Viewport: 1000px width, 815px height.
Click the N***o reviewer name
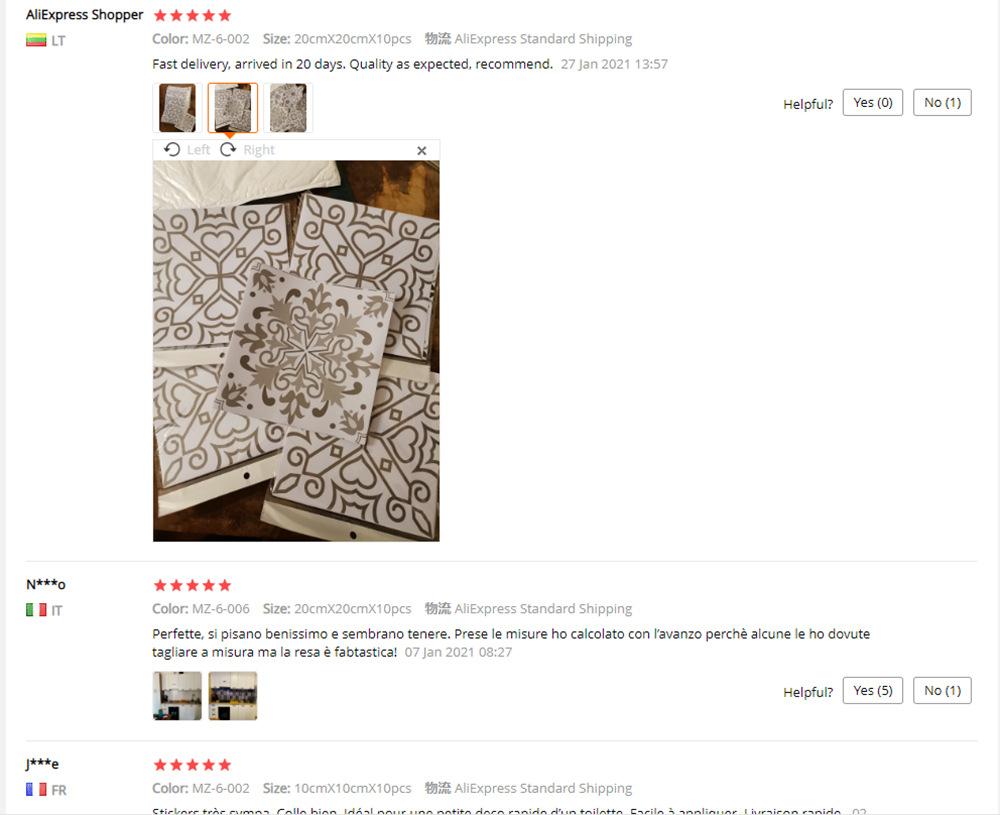[46, 584]
